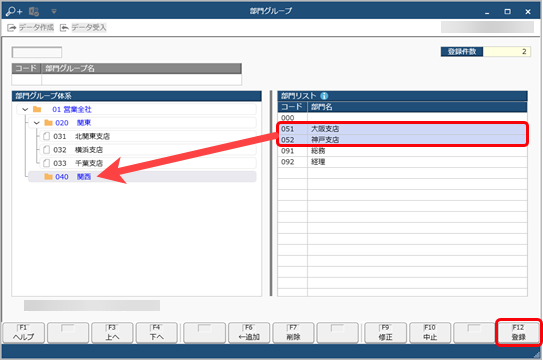543x360 pixels.
Task: Select row 000 in department list
Action: tap(402, 118)
